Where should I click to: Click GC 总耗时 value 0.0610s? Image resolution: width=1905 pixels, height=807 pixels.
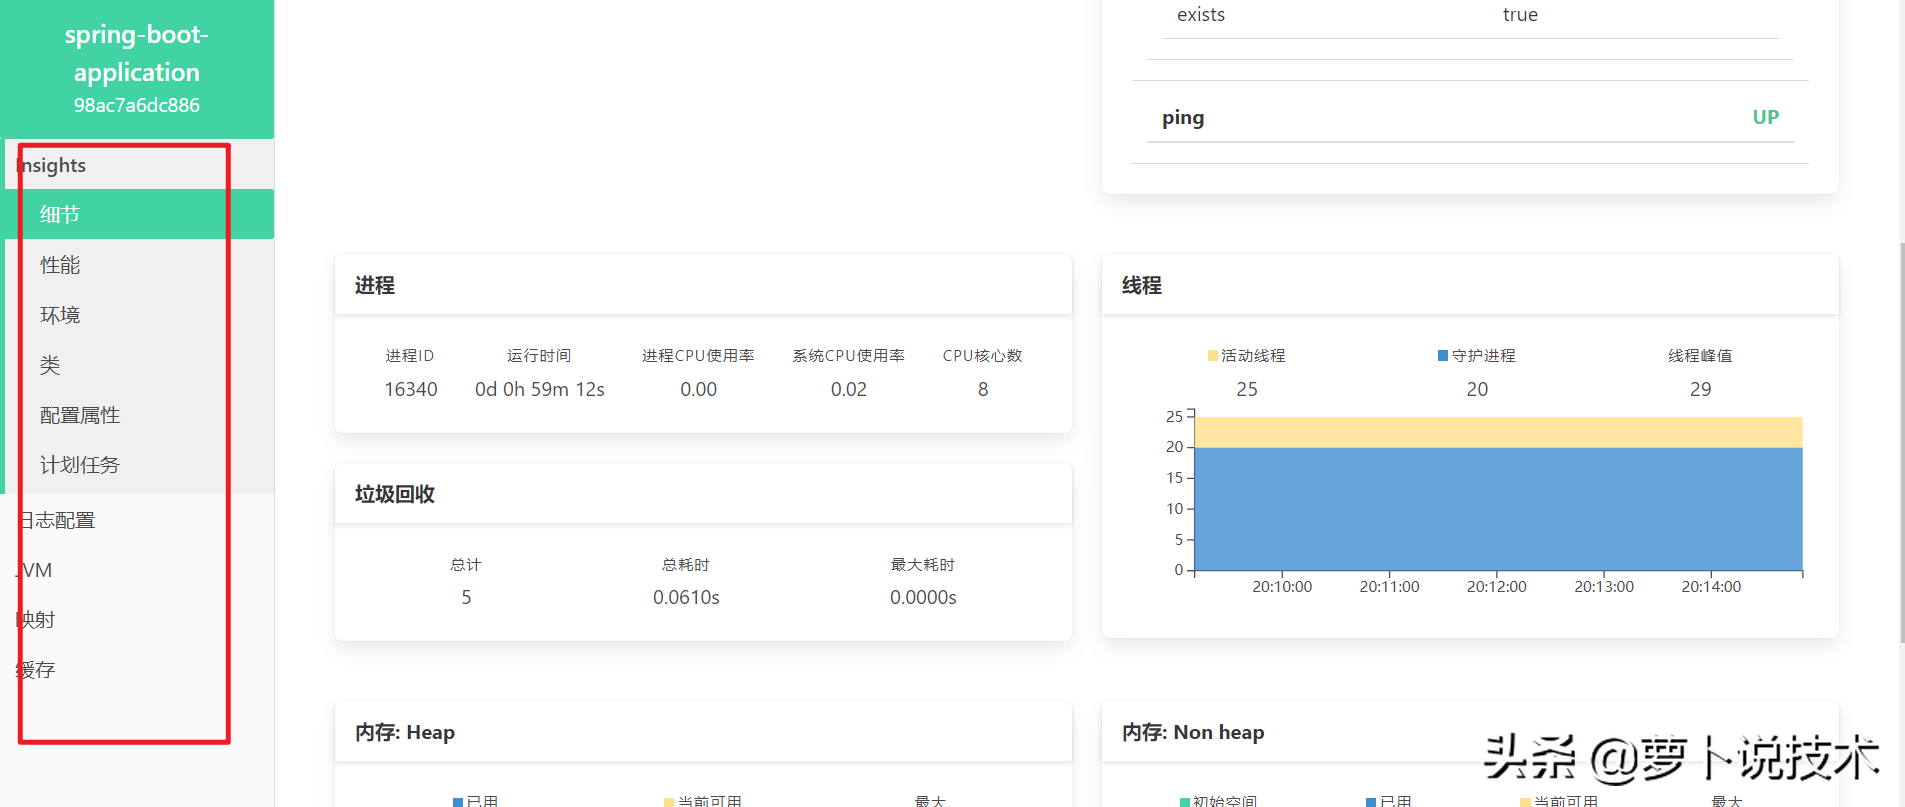(x=686, y=597)
